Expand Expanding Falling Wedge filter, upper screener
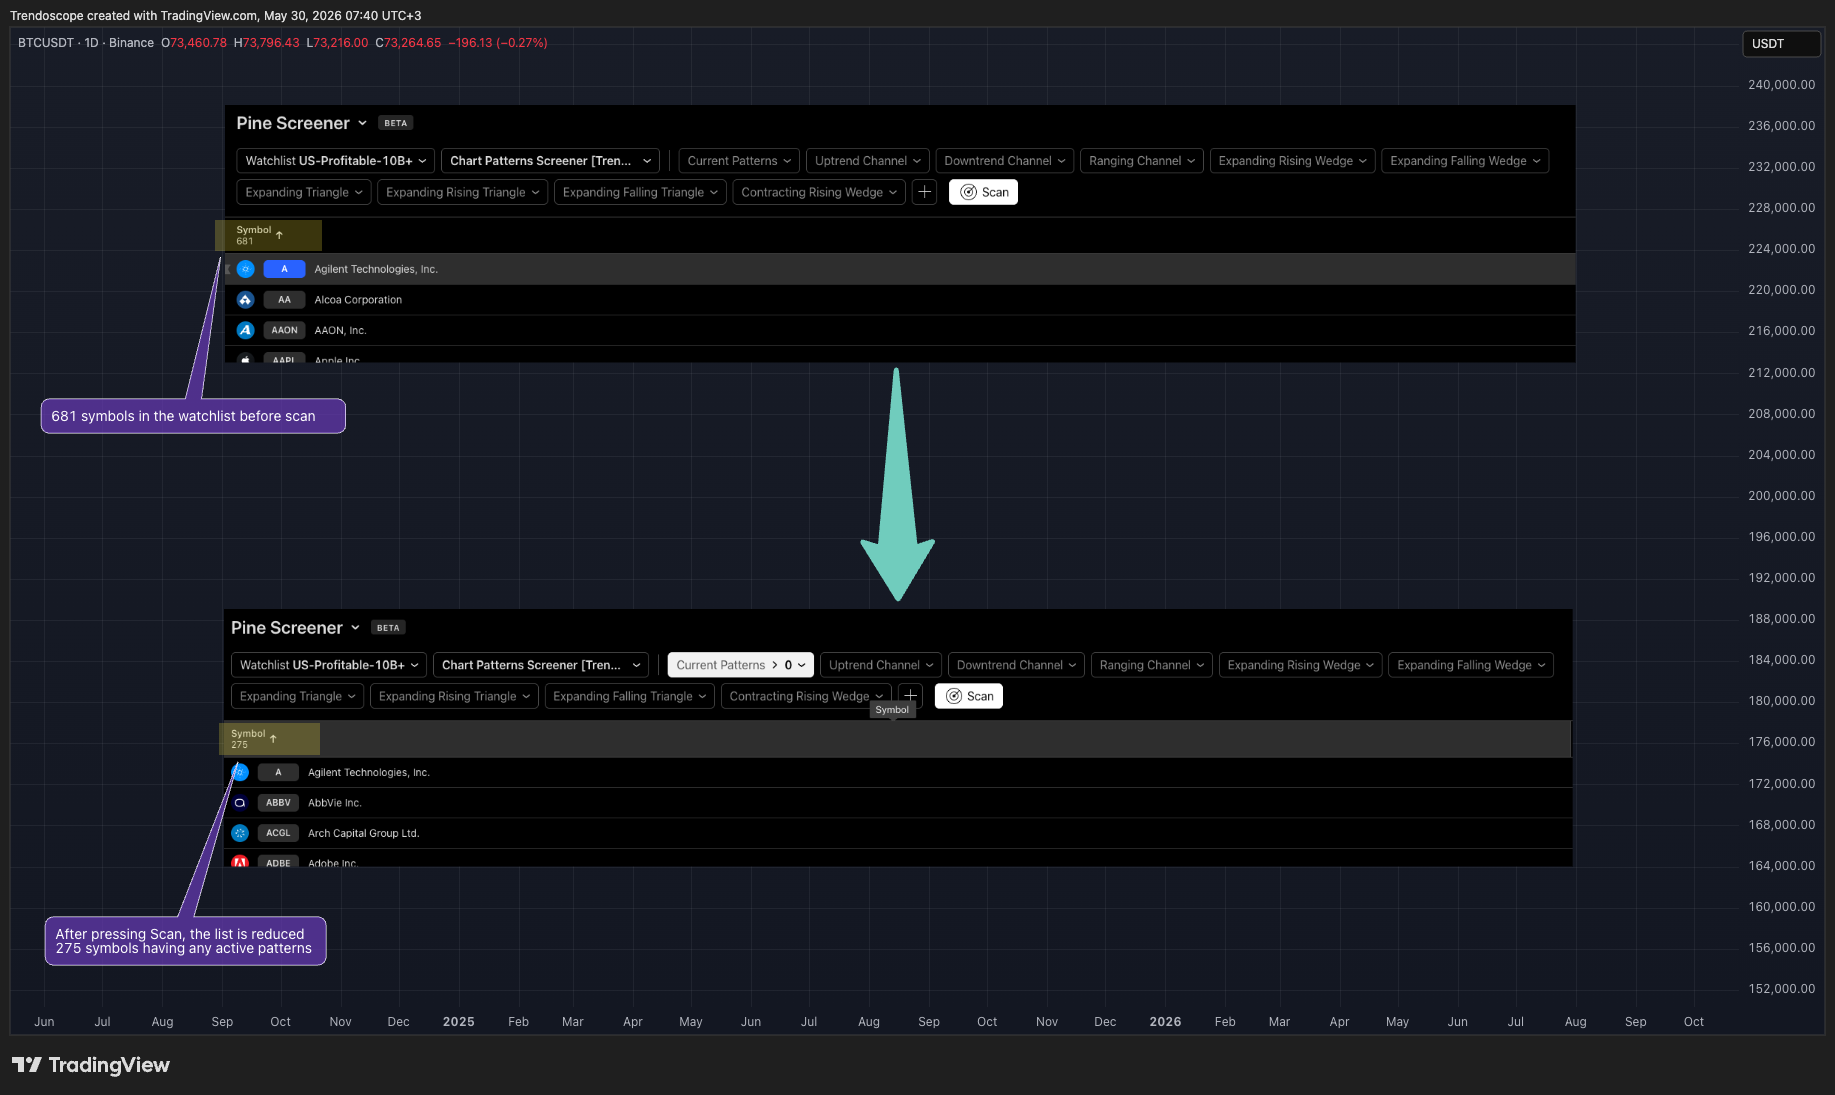1835x1095 pixels. coord(1465,161)
